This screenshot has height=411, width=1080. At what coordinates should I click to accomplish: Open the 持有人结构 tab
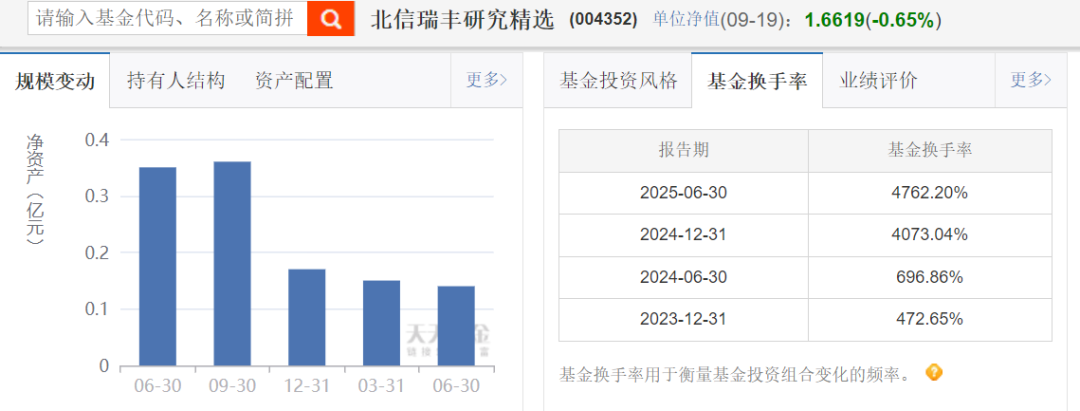(176, 81)
